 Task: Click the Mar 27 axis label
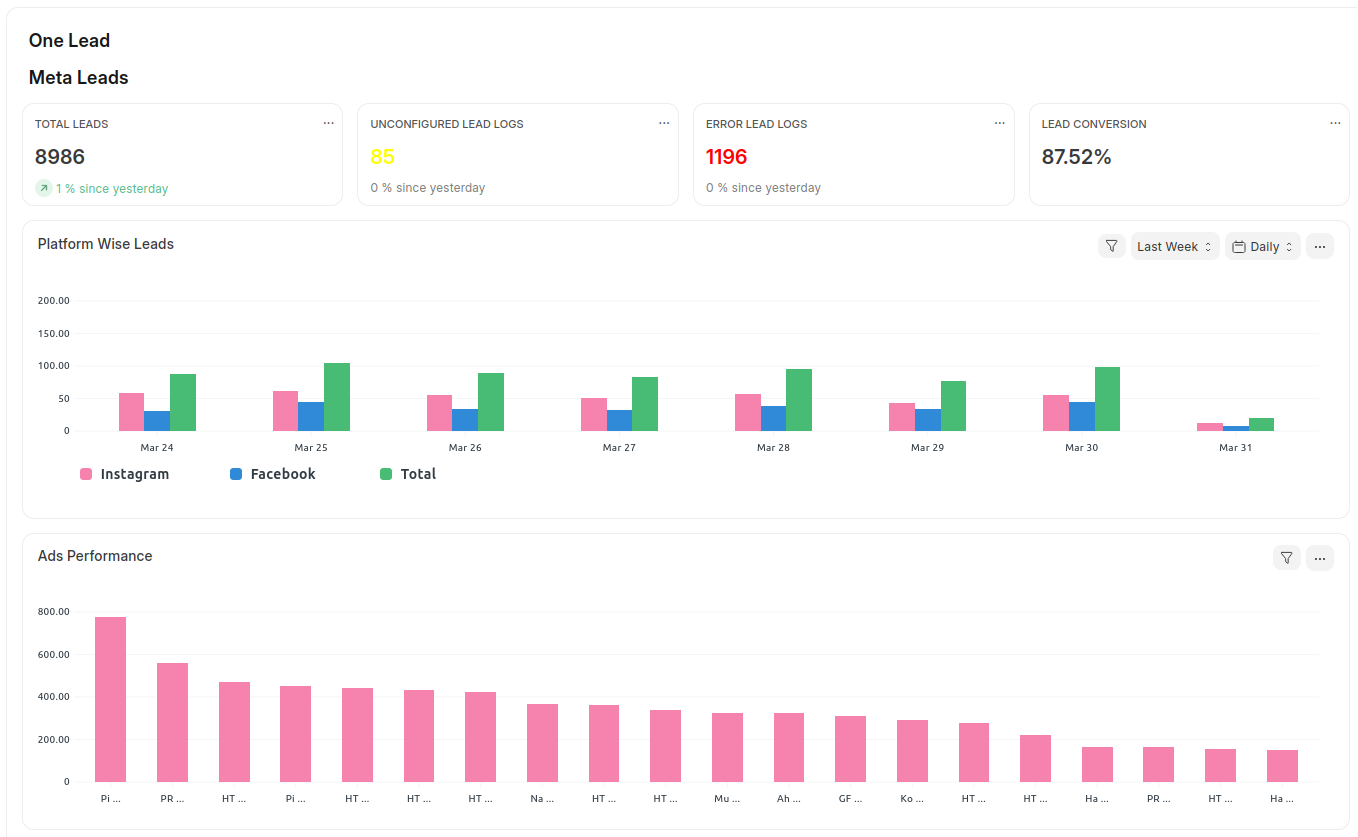click(x=619, y=448)
